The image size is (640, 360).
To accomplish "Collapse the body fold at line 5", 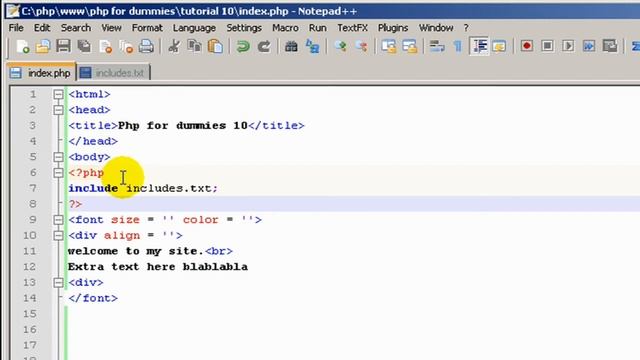I will (x=58, y=157).
